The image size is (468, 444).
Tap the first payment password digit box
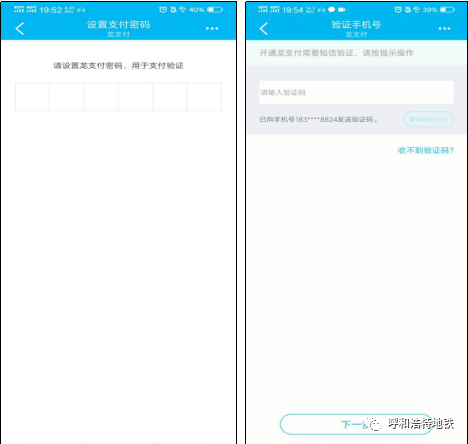(x=32, y=97)
